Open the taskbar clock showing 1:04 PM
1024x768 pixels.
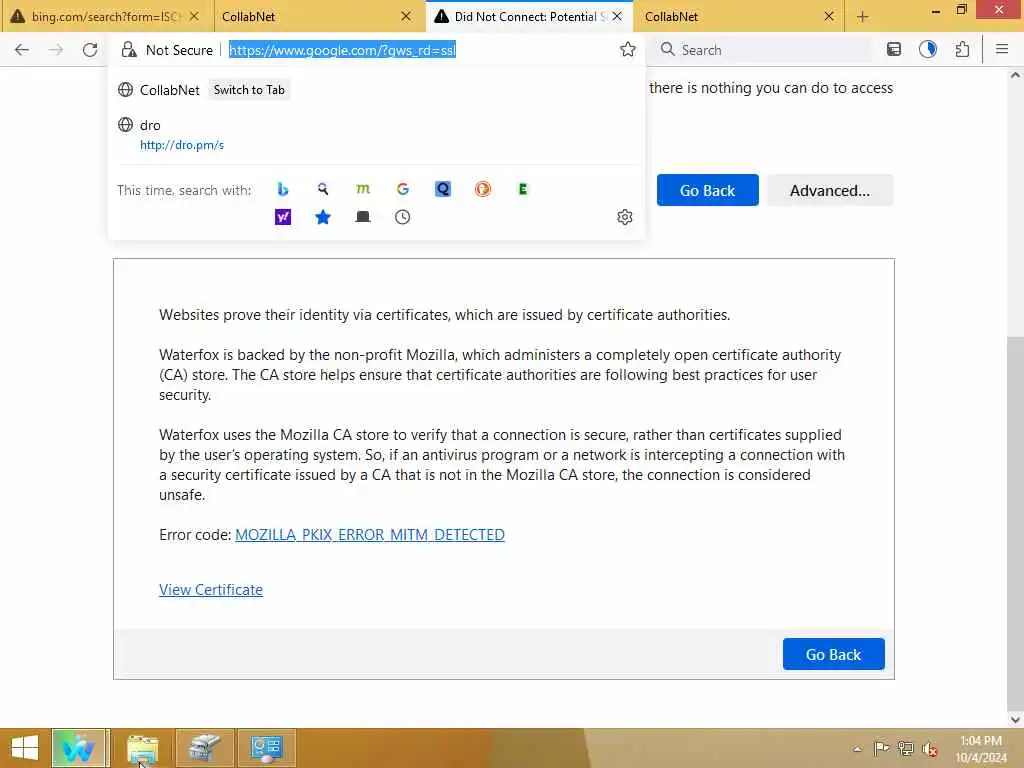pos(981,748)
